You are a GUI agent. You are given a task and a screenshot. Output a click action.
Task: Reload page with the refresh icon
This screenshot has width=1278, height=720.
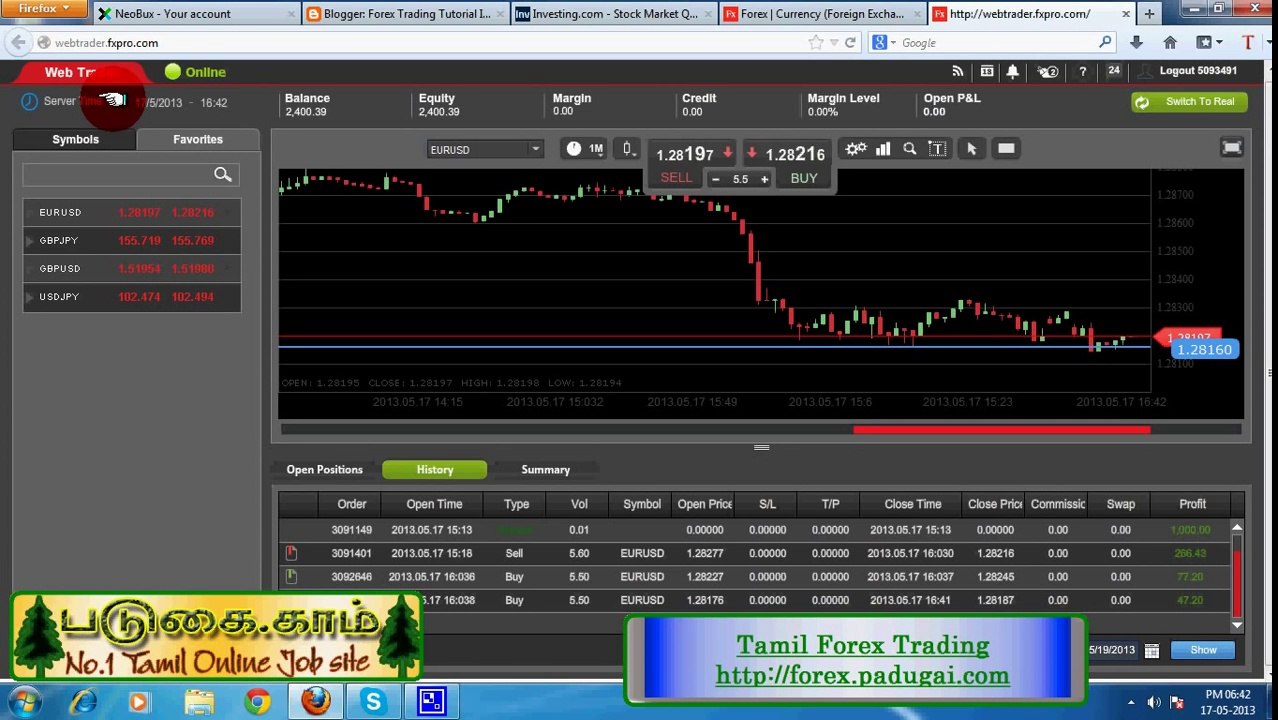[x=850, y=43]
